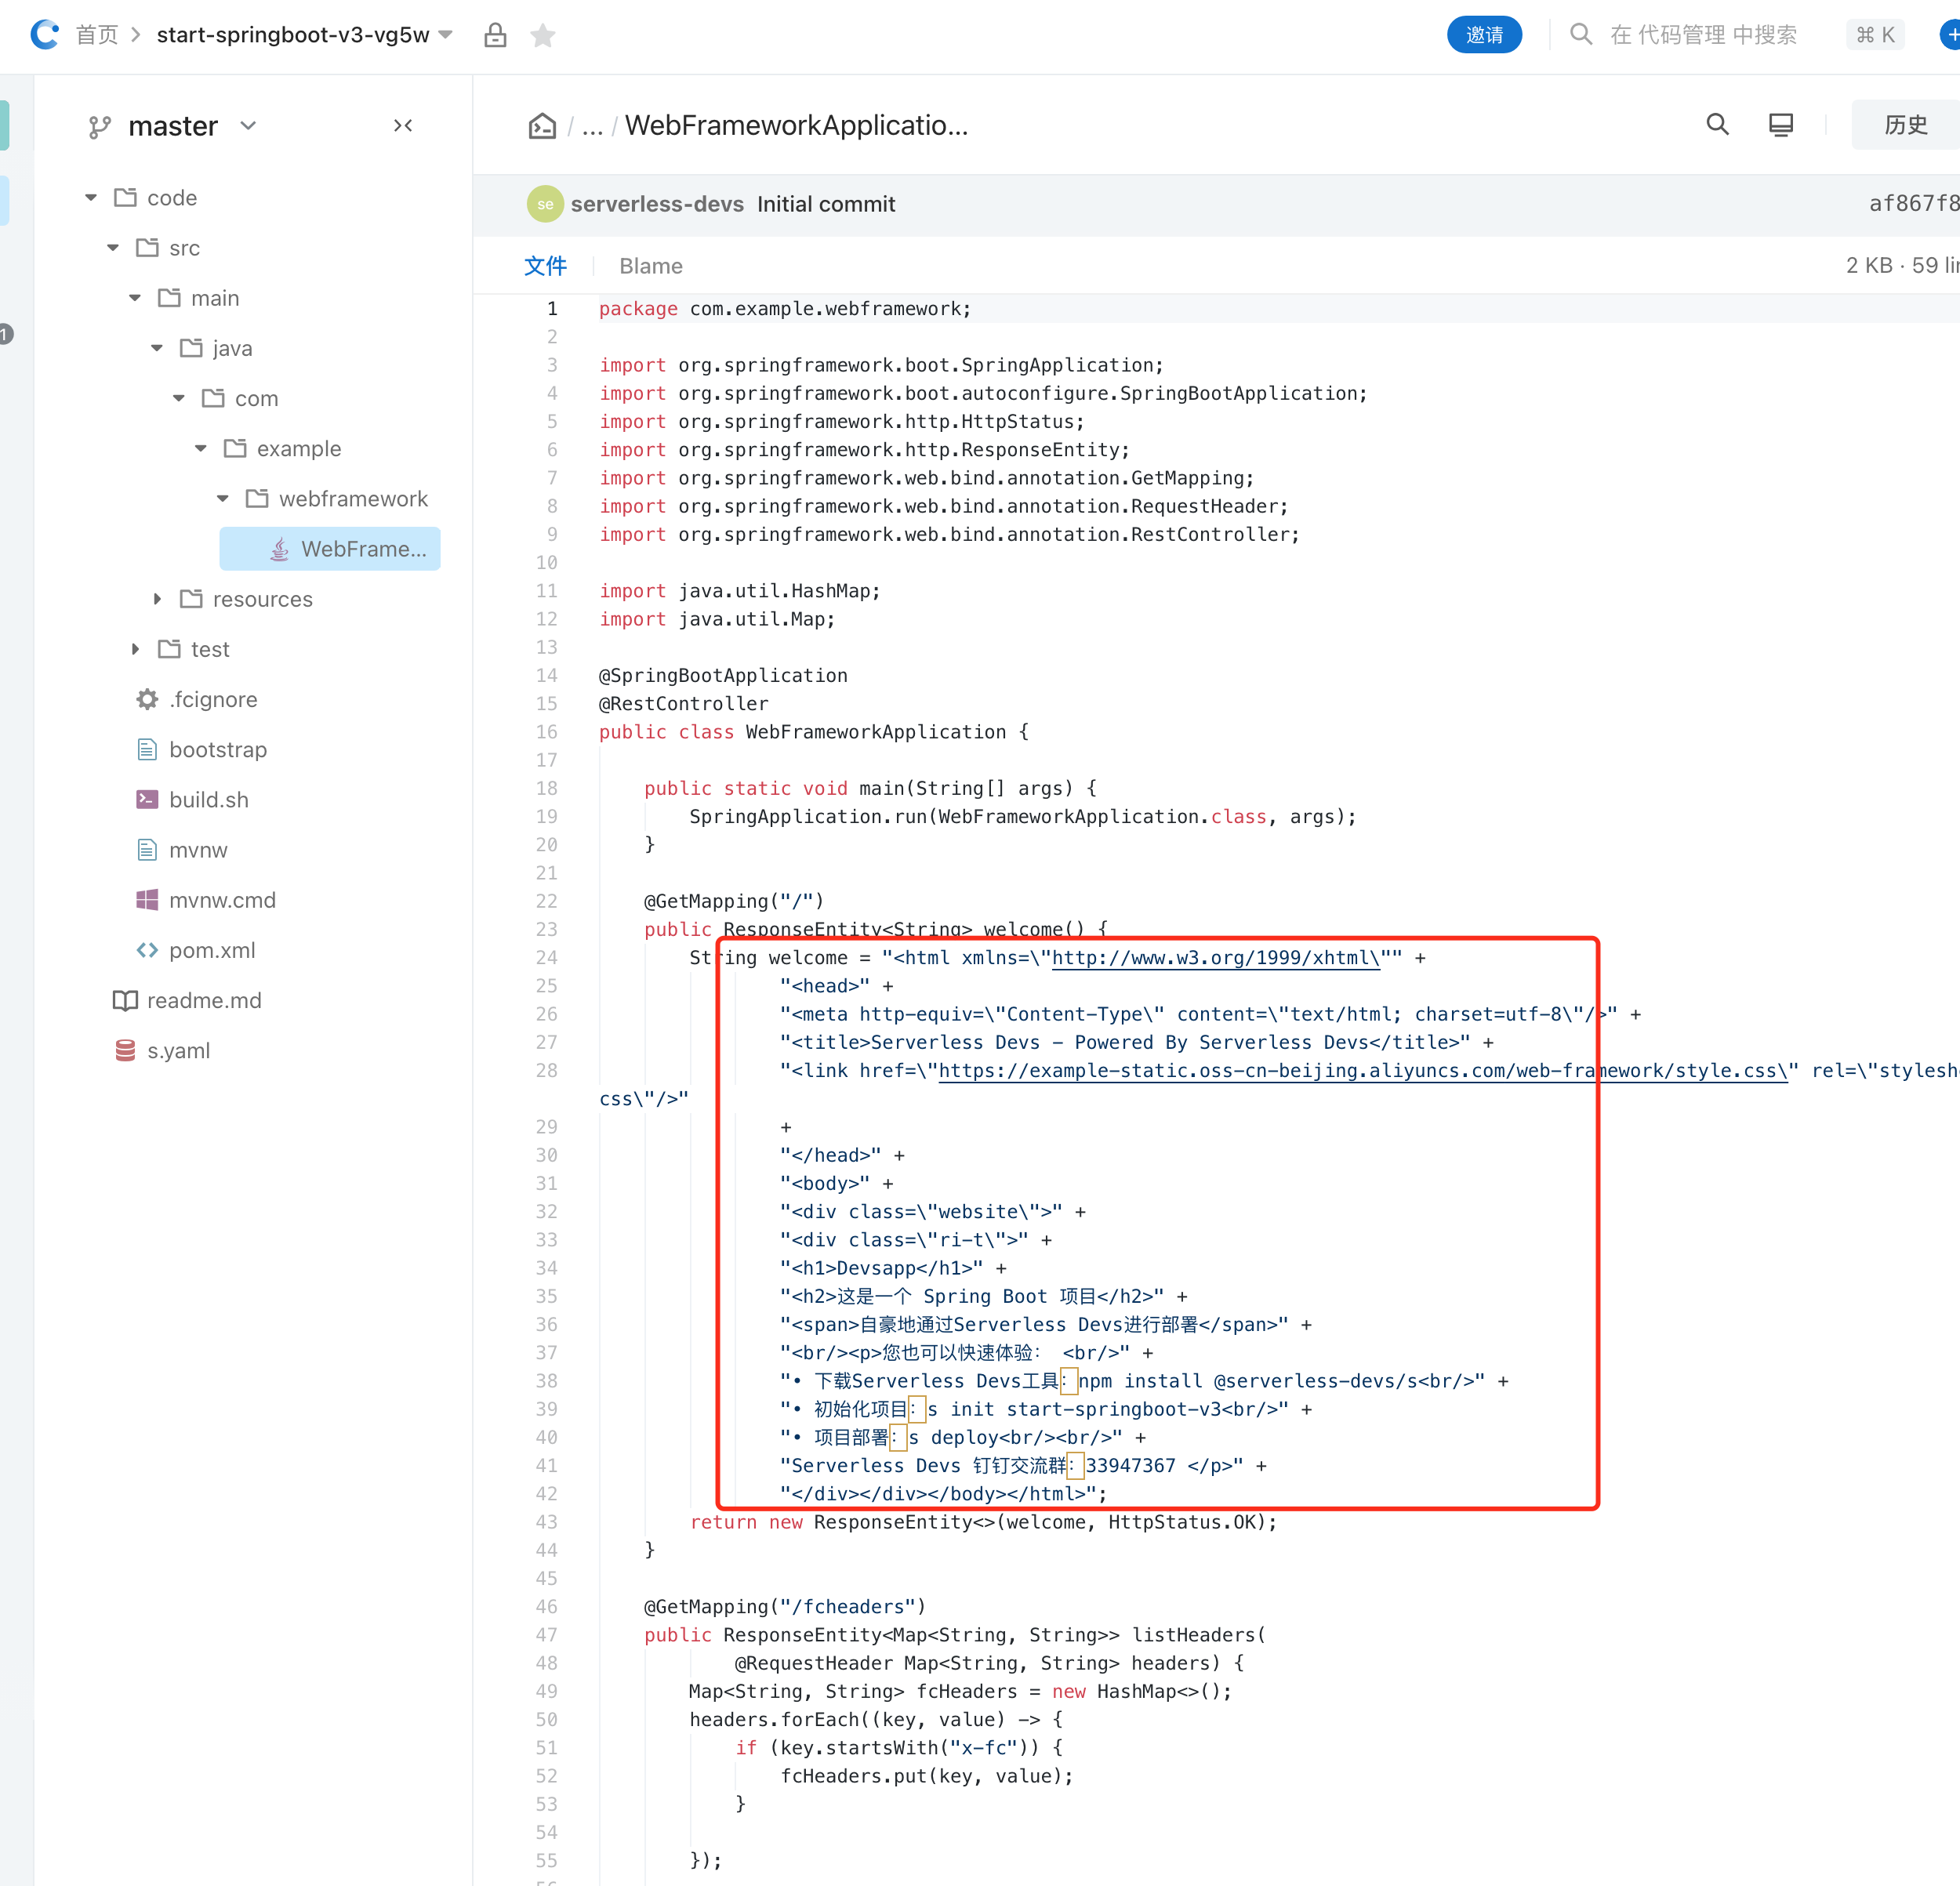Collapse the code folder
The width and height of the screenshot is (1960, 1886).
91,197
